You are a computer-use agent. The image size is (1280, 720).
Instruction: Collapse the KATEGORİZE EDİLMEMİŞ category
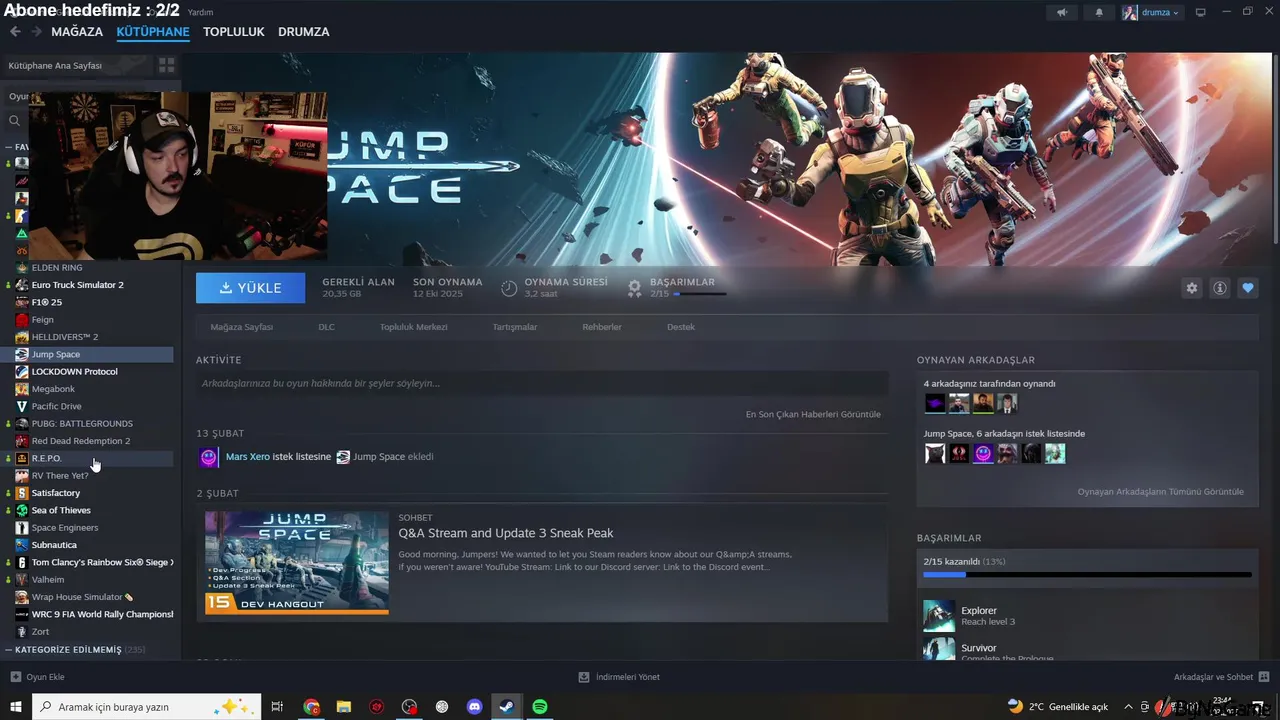tap(9, 650)
